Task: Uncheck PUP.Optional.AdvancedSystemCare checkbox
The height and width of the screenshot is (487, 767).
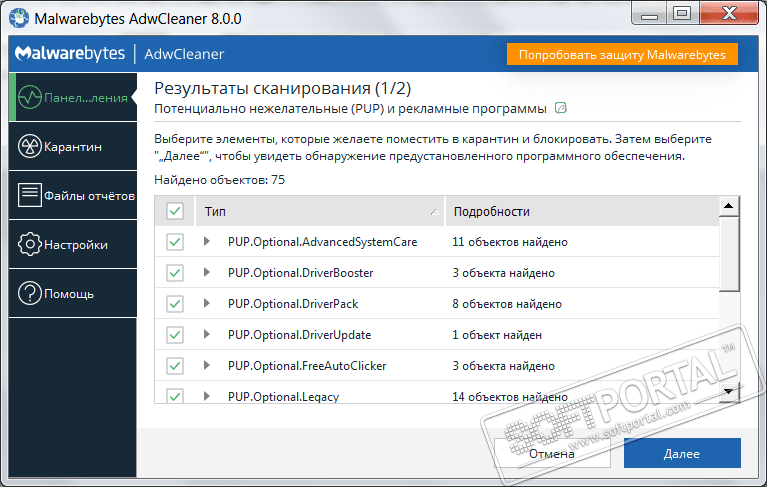Action: click(175, 242)
